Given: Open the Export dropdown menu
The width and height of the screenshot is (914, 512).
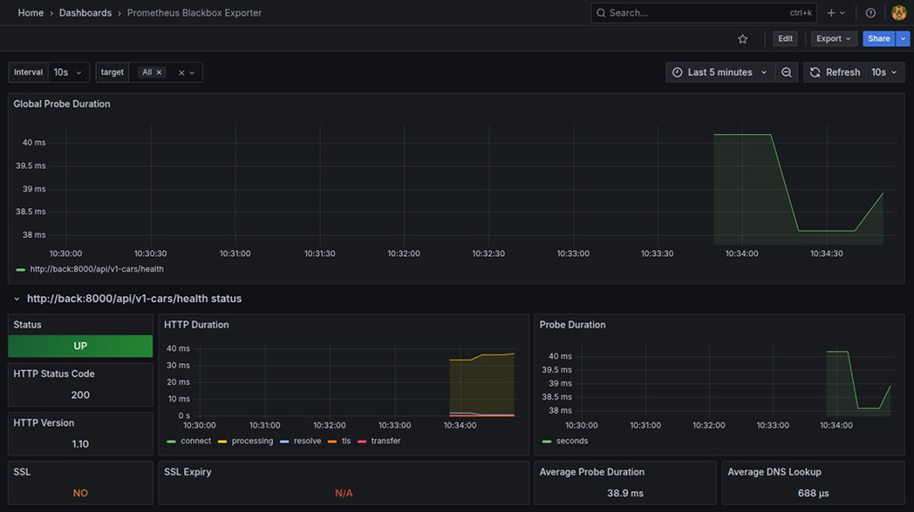Looking at the screenshot, I should pos(834,38).
